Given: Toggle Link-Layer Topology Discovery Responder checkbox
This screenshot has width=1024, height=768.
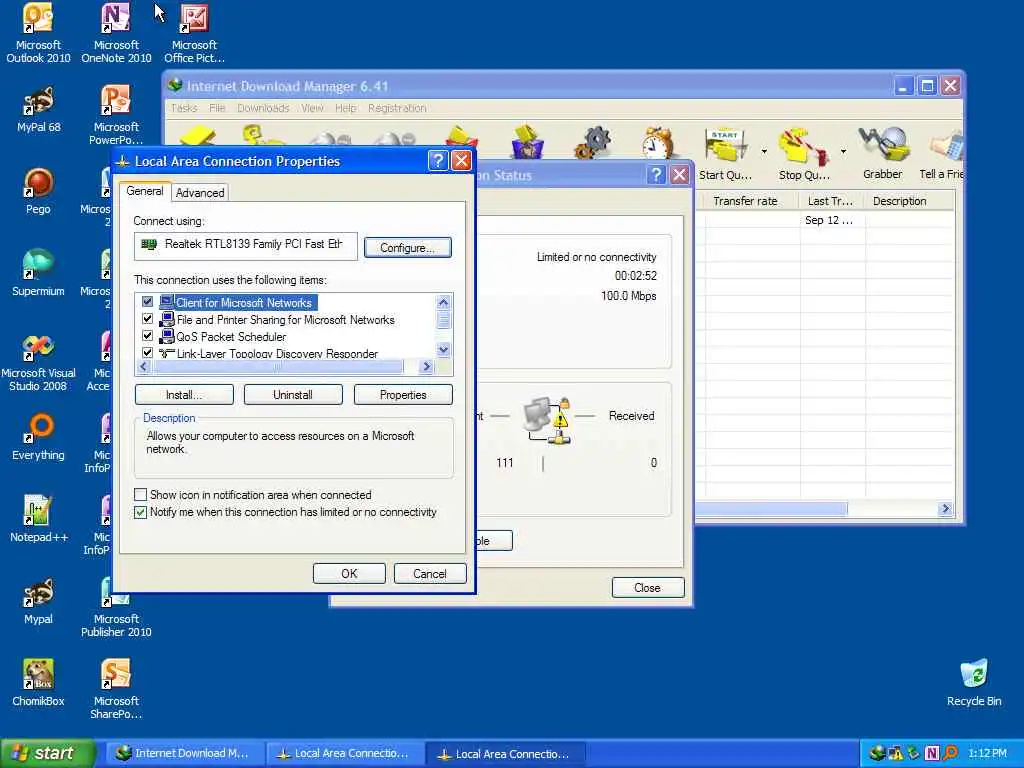Looking at the screenshot, I should point(148,353).
